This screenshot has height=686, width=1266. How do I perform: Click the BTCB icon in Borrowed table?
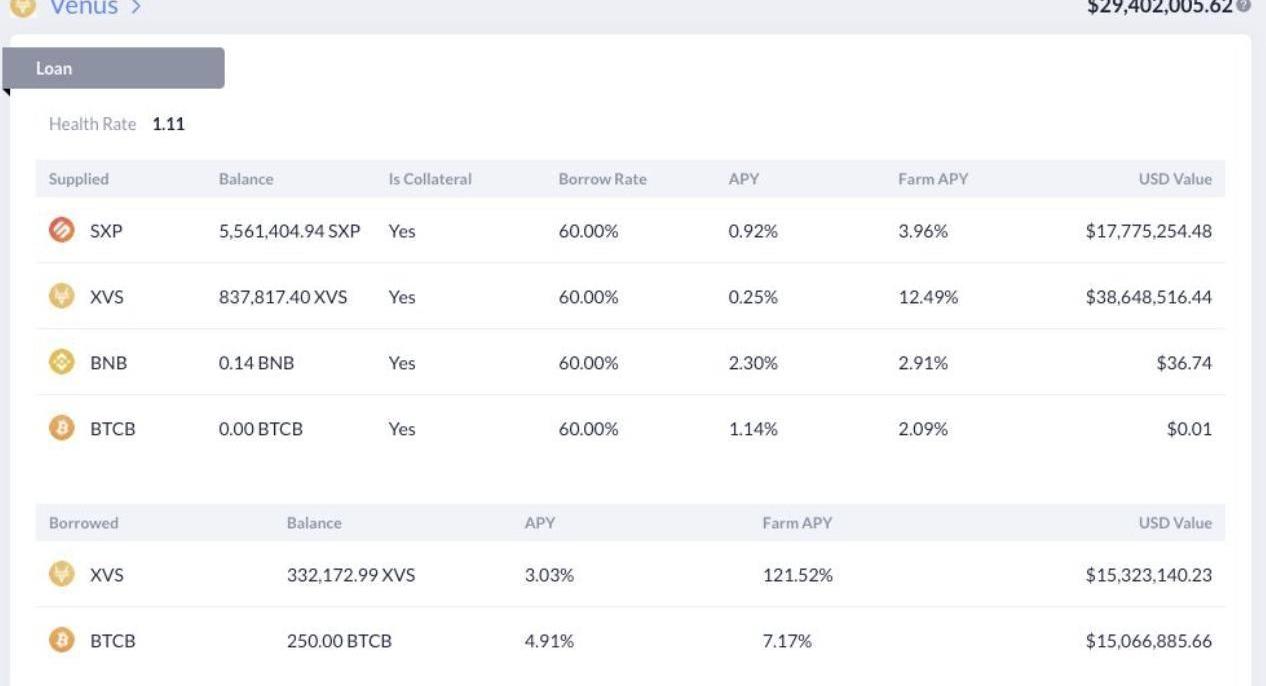[62, 641]
